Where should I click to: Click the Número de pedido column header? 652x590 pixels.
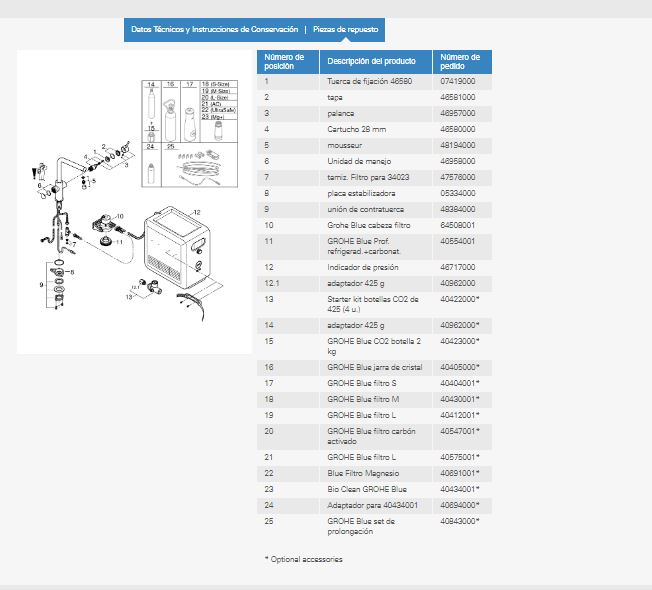click(462, 62)
